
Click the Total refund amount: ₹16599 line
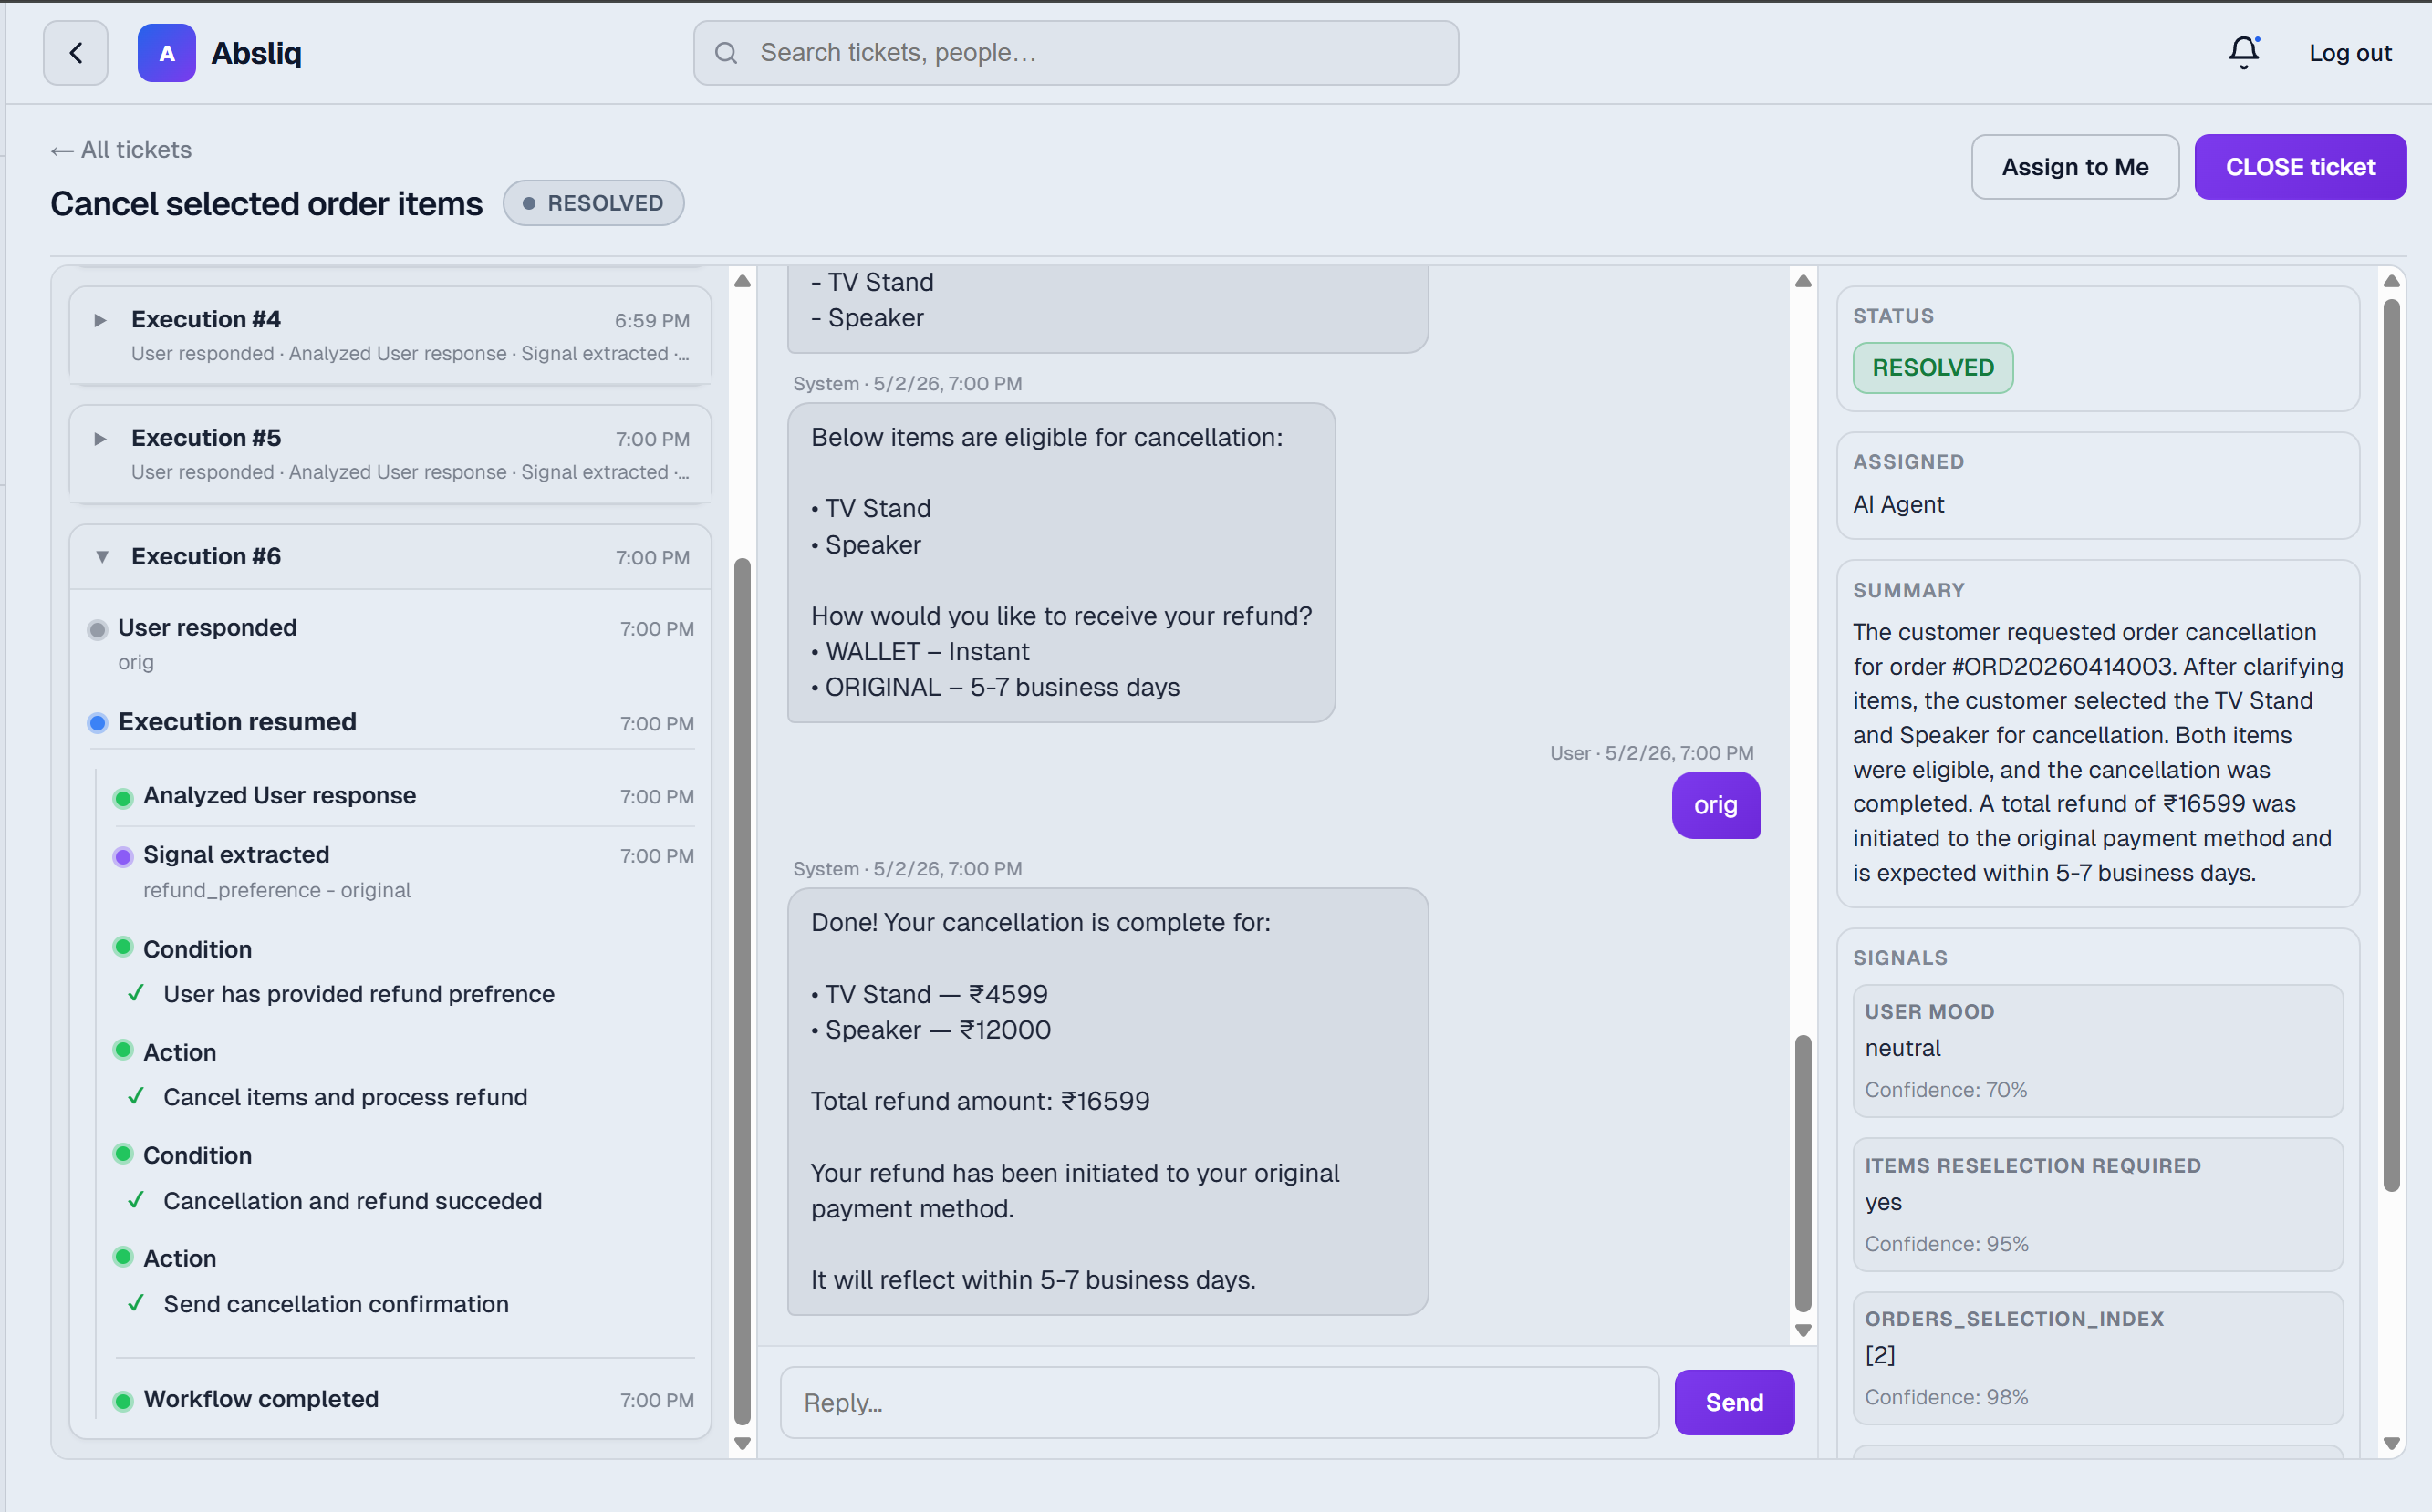click(x=980, y=1101)
